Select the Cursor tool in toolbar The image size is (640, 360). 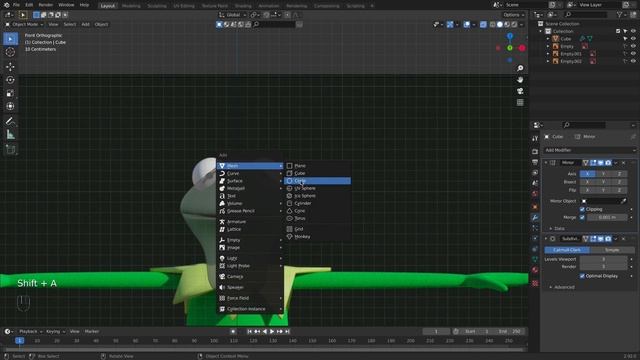click(10, 52)
